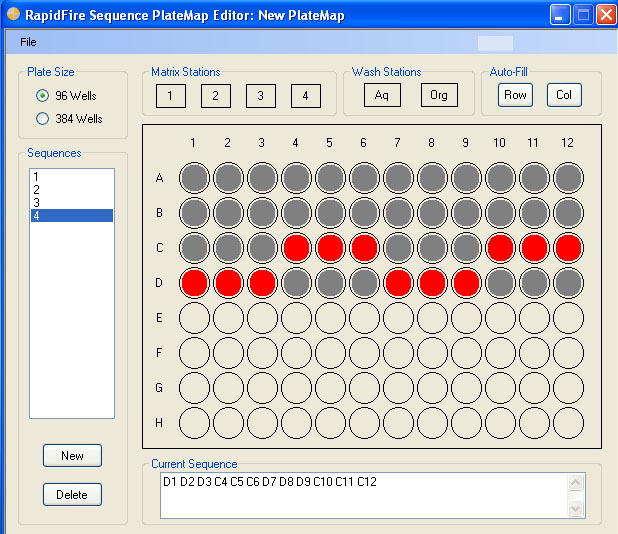The height and width of the screenshot is (534, 618).
Task: Click Matrix Station 3 button
Action: click(261, 96)
